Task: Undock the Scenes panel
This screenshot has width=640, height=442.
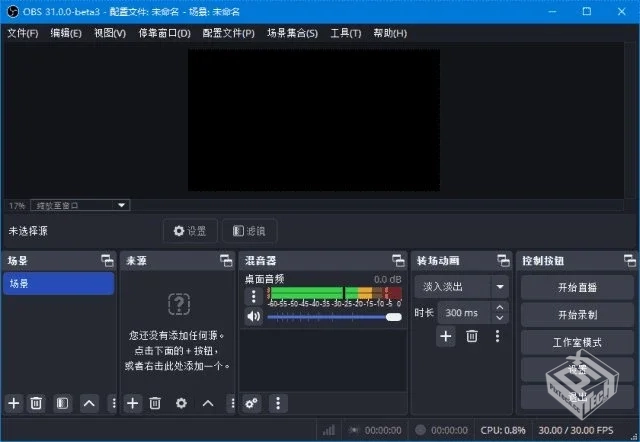Action: tap(107, 260)
